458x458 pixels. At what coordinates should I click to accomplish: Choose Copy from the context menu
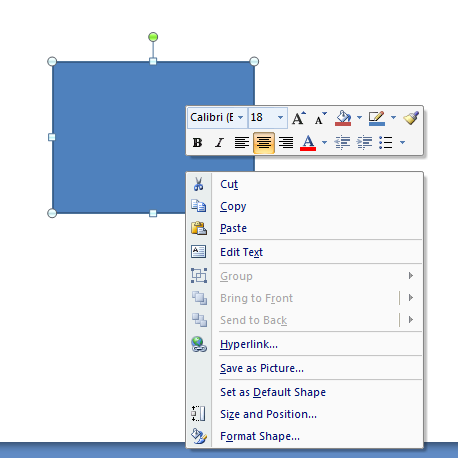click(305, 206)
